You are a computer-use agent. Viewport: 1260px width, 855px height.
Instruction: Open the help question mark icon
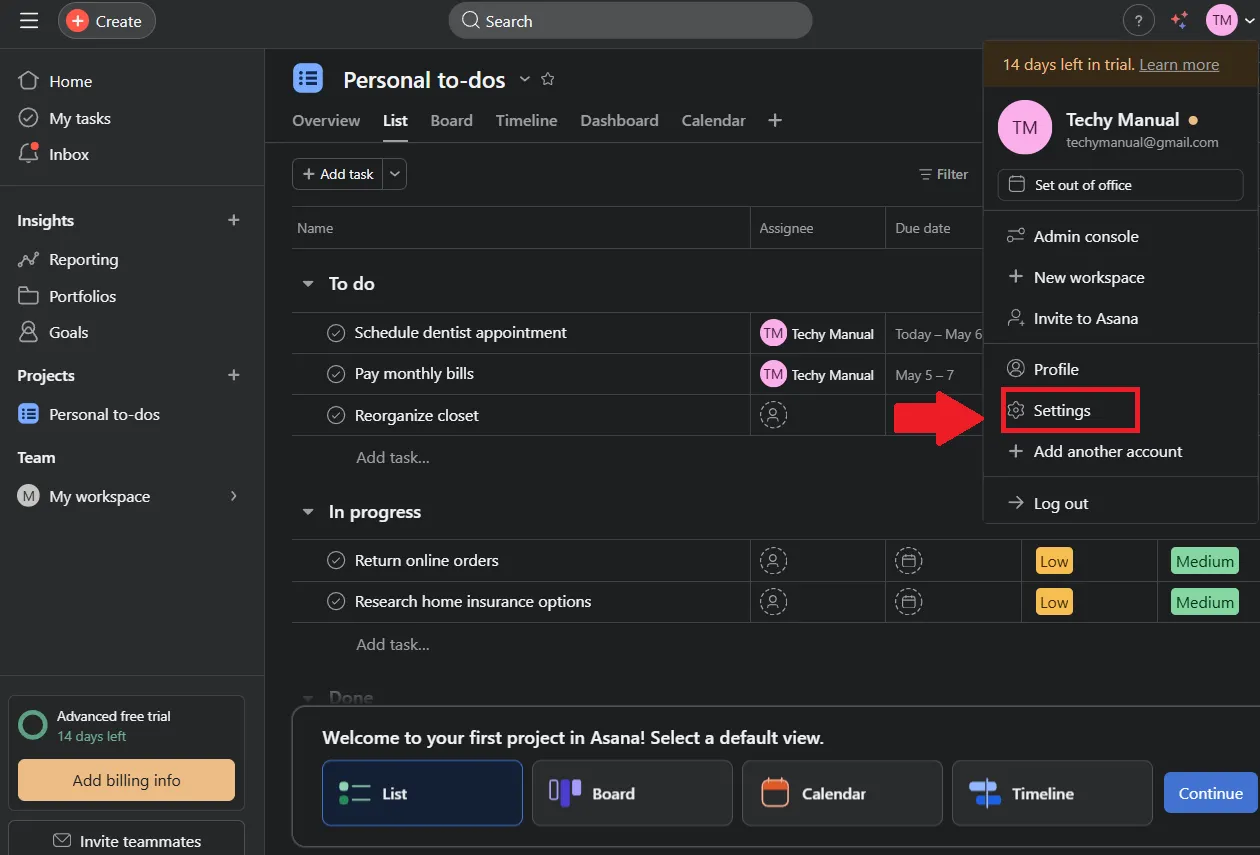tap(1138, 21)
